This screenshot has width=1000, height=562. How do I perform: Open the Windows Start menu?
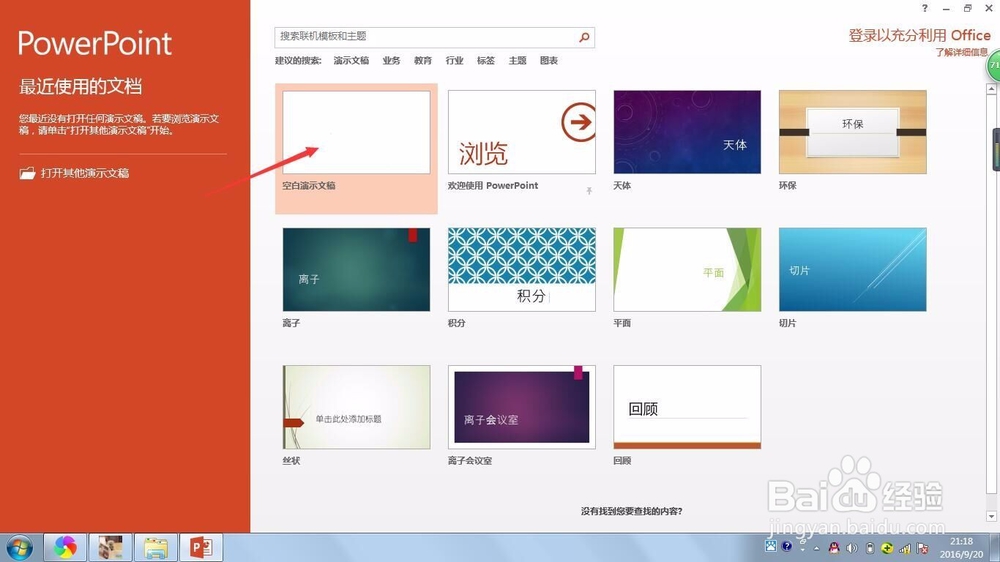19,547
